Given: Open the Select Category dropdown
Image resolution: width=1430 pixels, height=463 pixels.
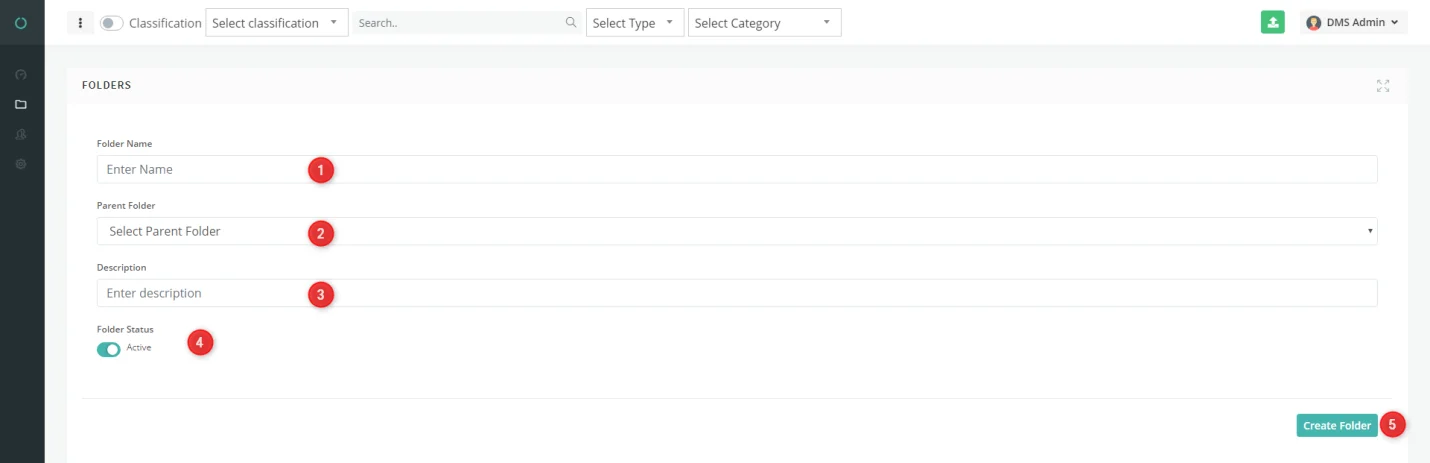Looking at the screenshot, I should (765, 22).
